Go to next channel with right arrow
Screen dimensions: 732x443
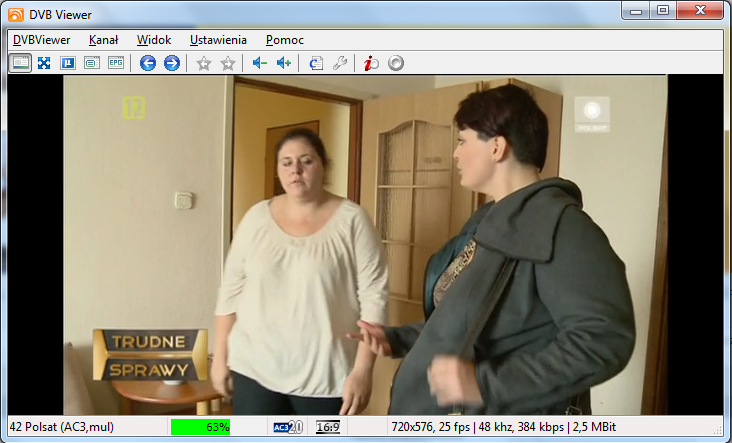[172, 63]
